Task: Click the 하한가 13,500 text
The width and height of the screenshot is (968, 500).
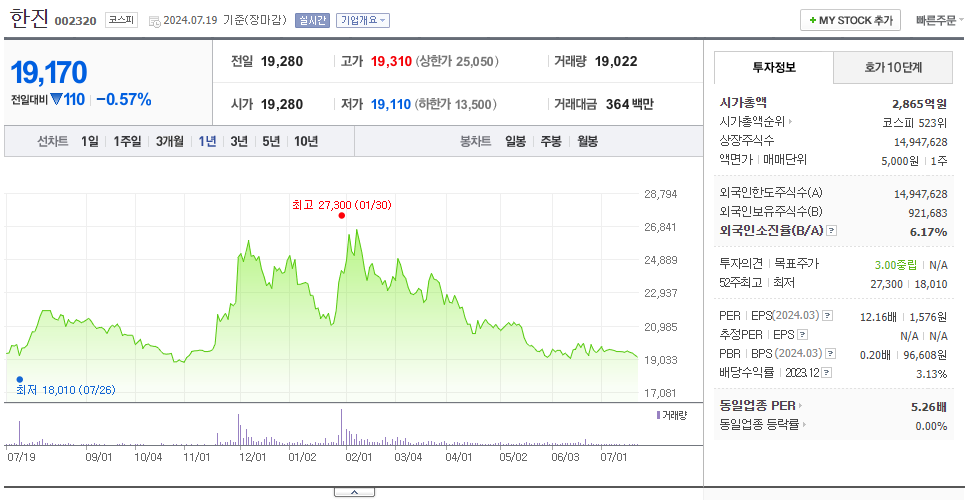Action: coord(456,104)
